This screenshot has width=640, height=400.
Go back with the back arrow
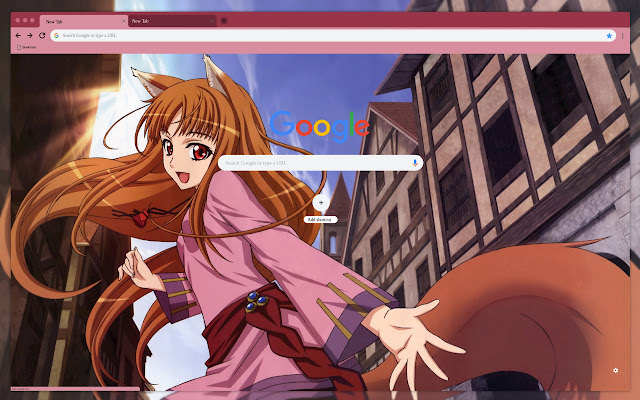point(18,36)
